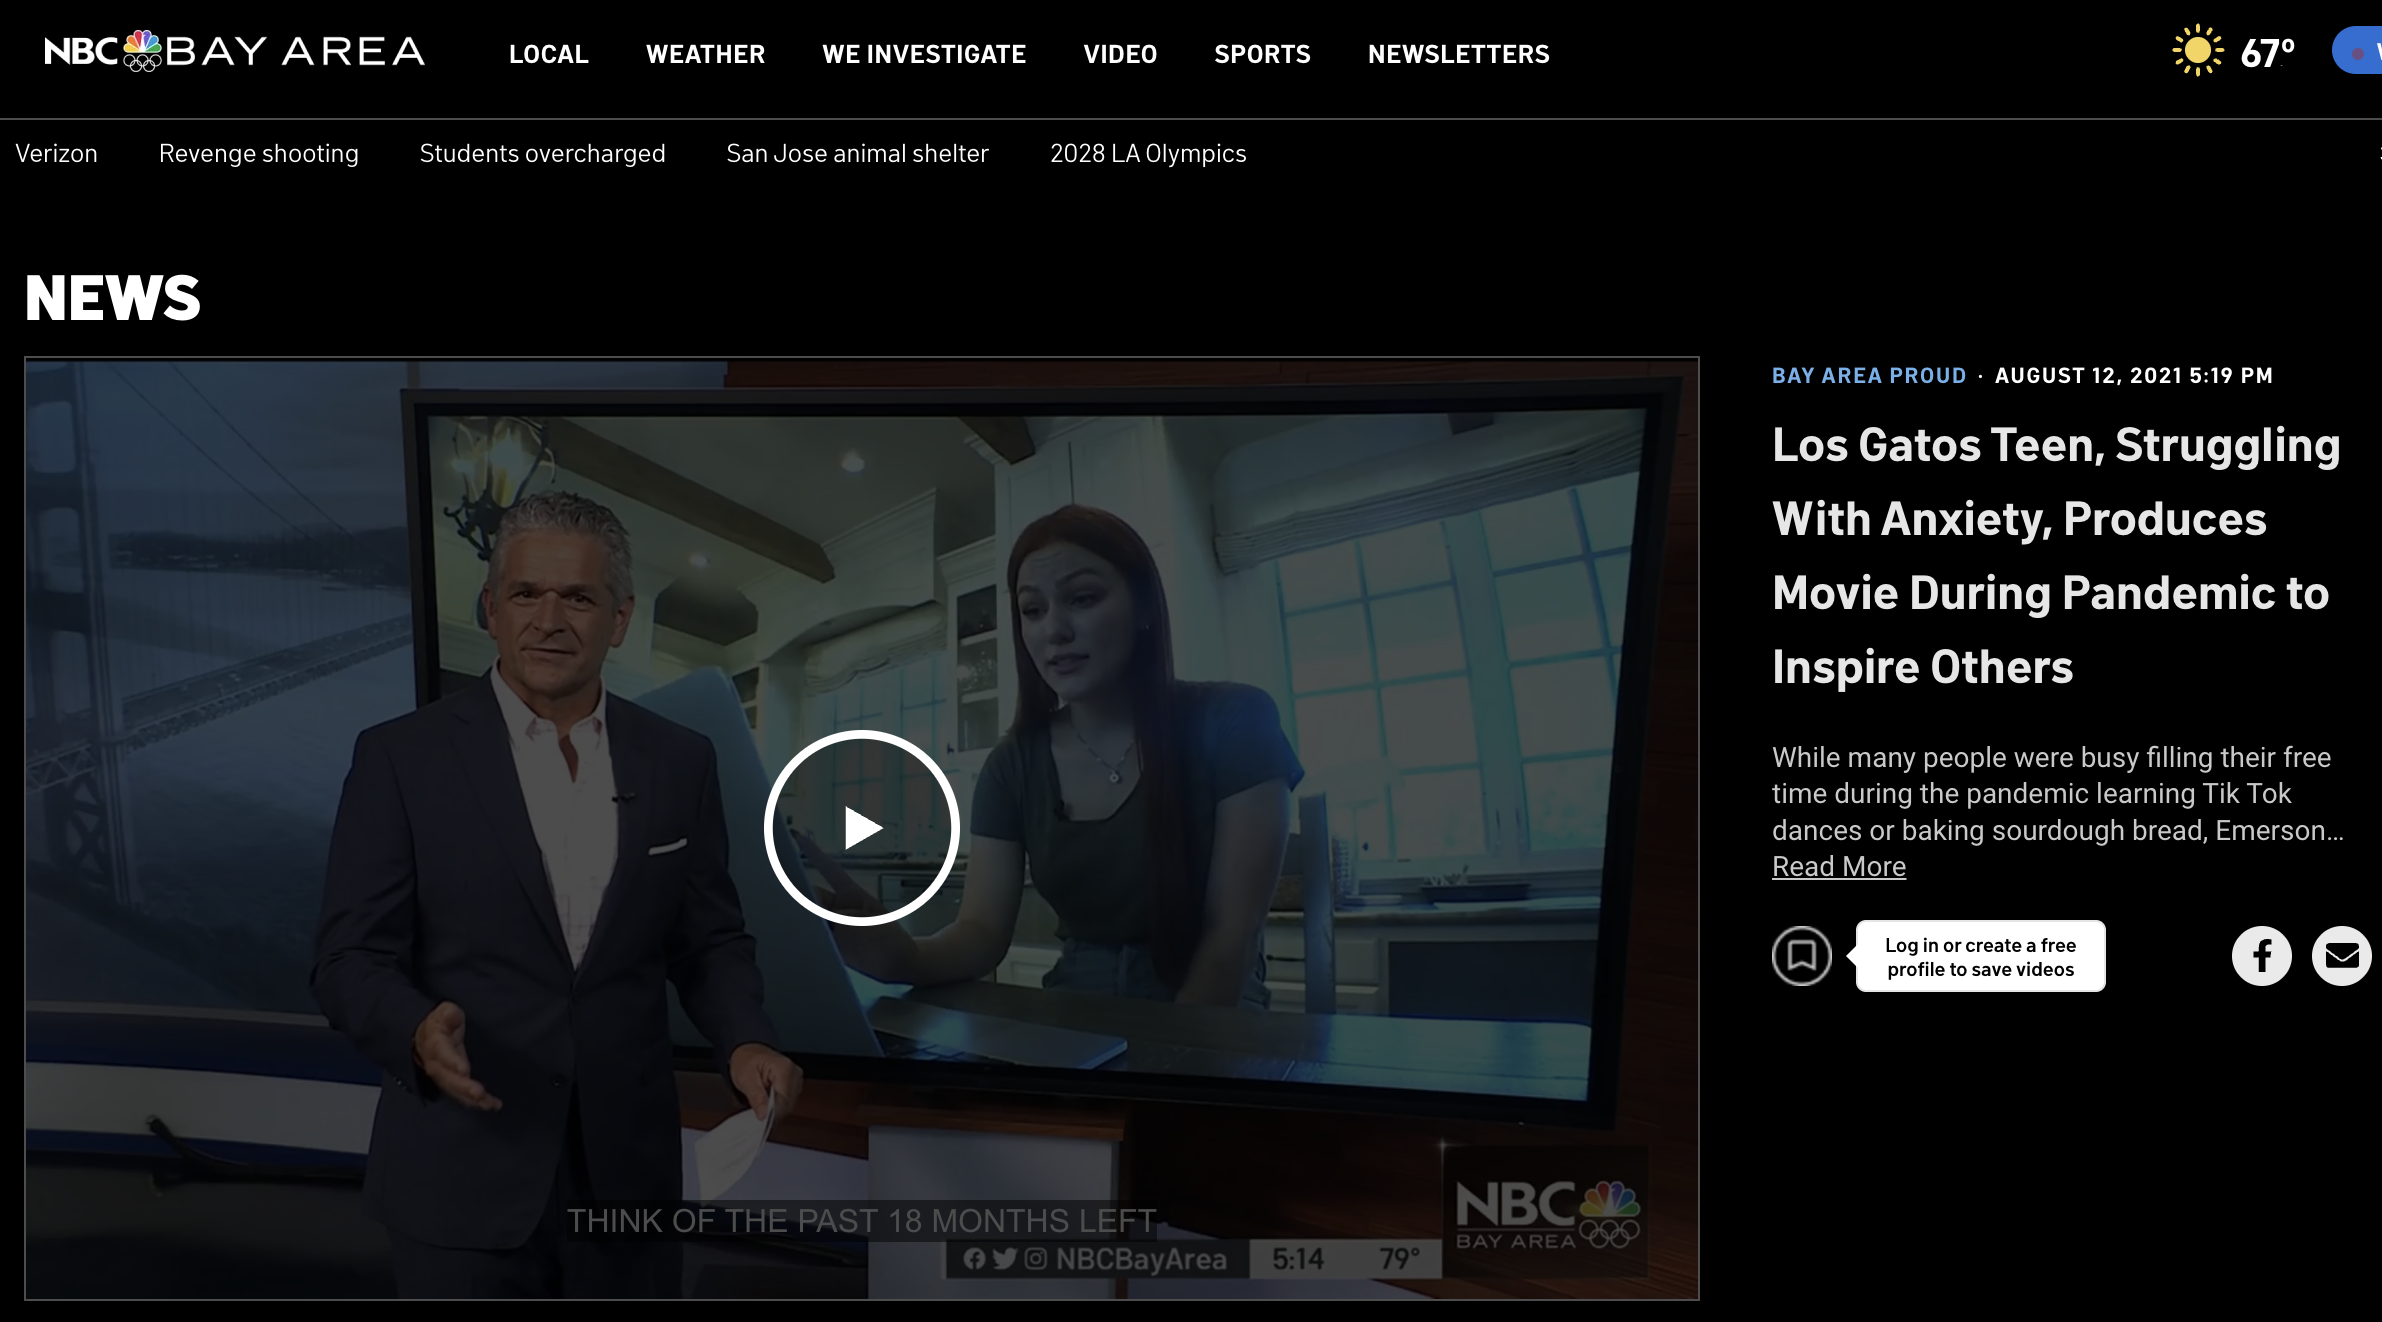Share the article by email icon
The height and width of the screenshot is (1322, 2382).
[2341, 956]
